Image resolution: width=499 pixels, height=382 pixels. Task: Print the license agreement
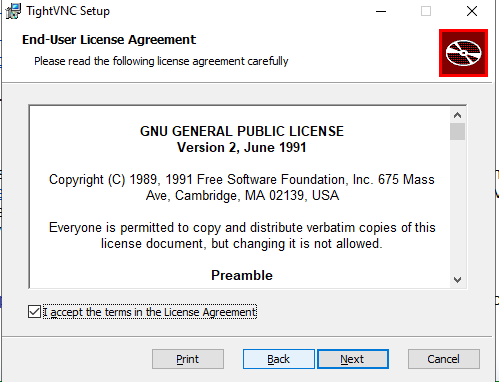pyautogui.click(x=188, y=359)
